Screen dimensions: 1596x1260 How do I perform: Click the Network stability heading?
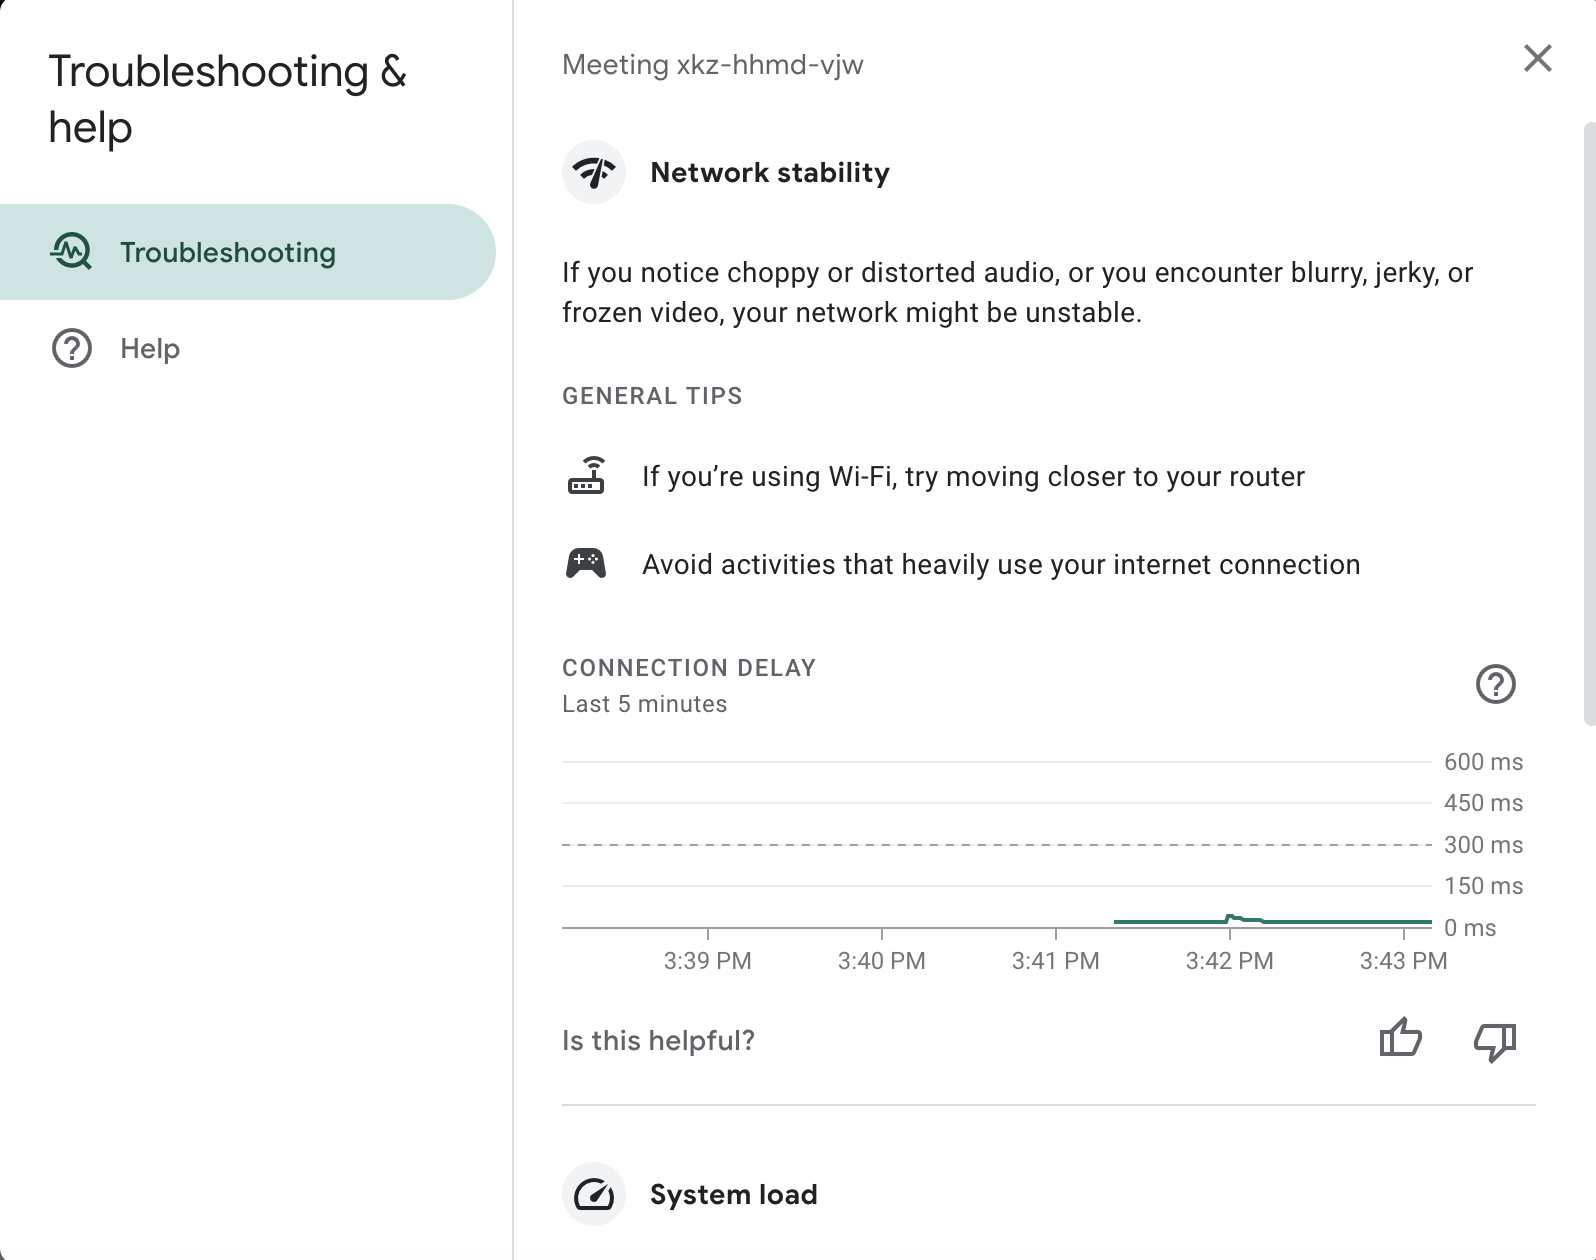point(769,172)
